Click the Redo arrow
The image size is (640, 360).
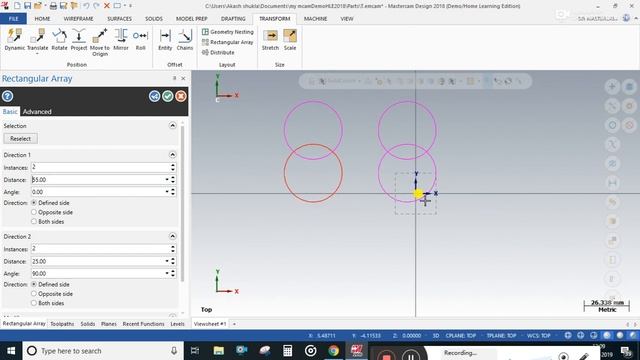point(96,6)
